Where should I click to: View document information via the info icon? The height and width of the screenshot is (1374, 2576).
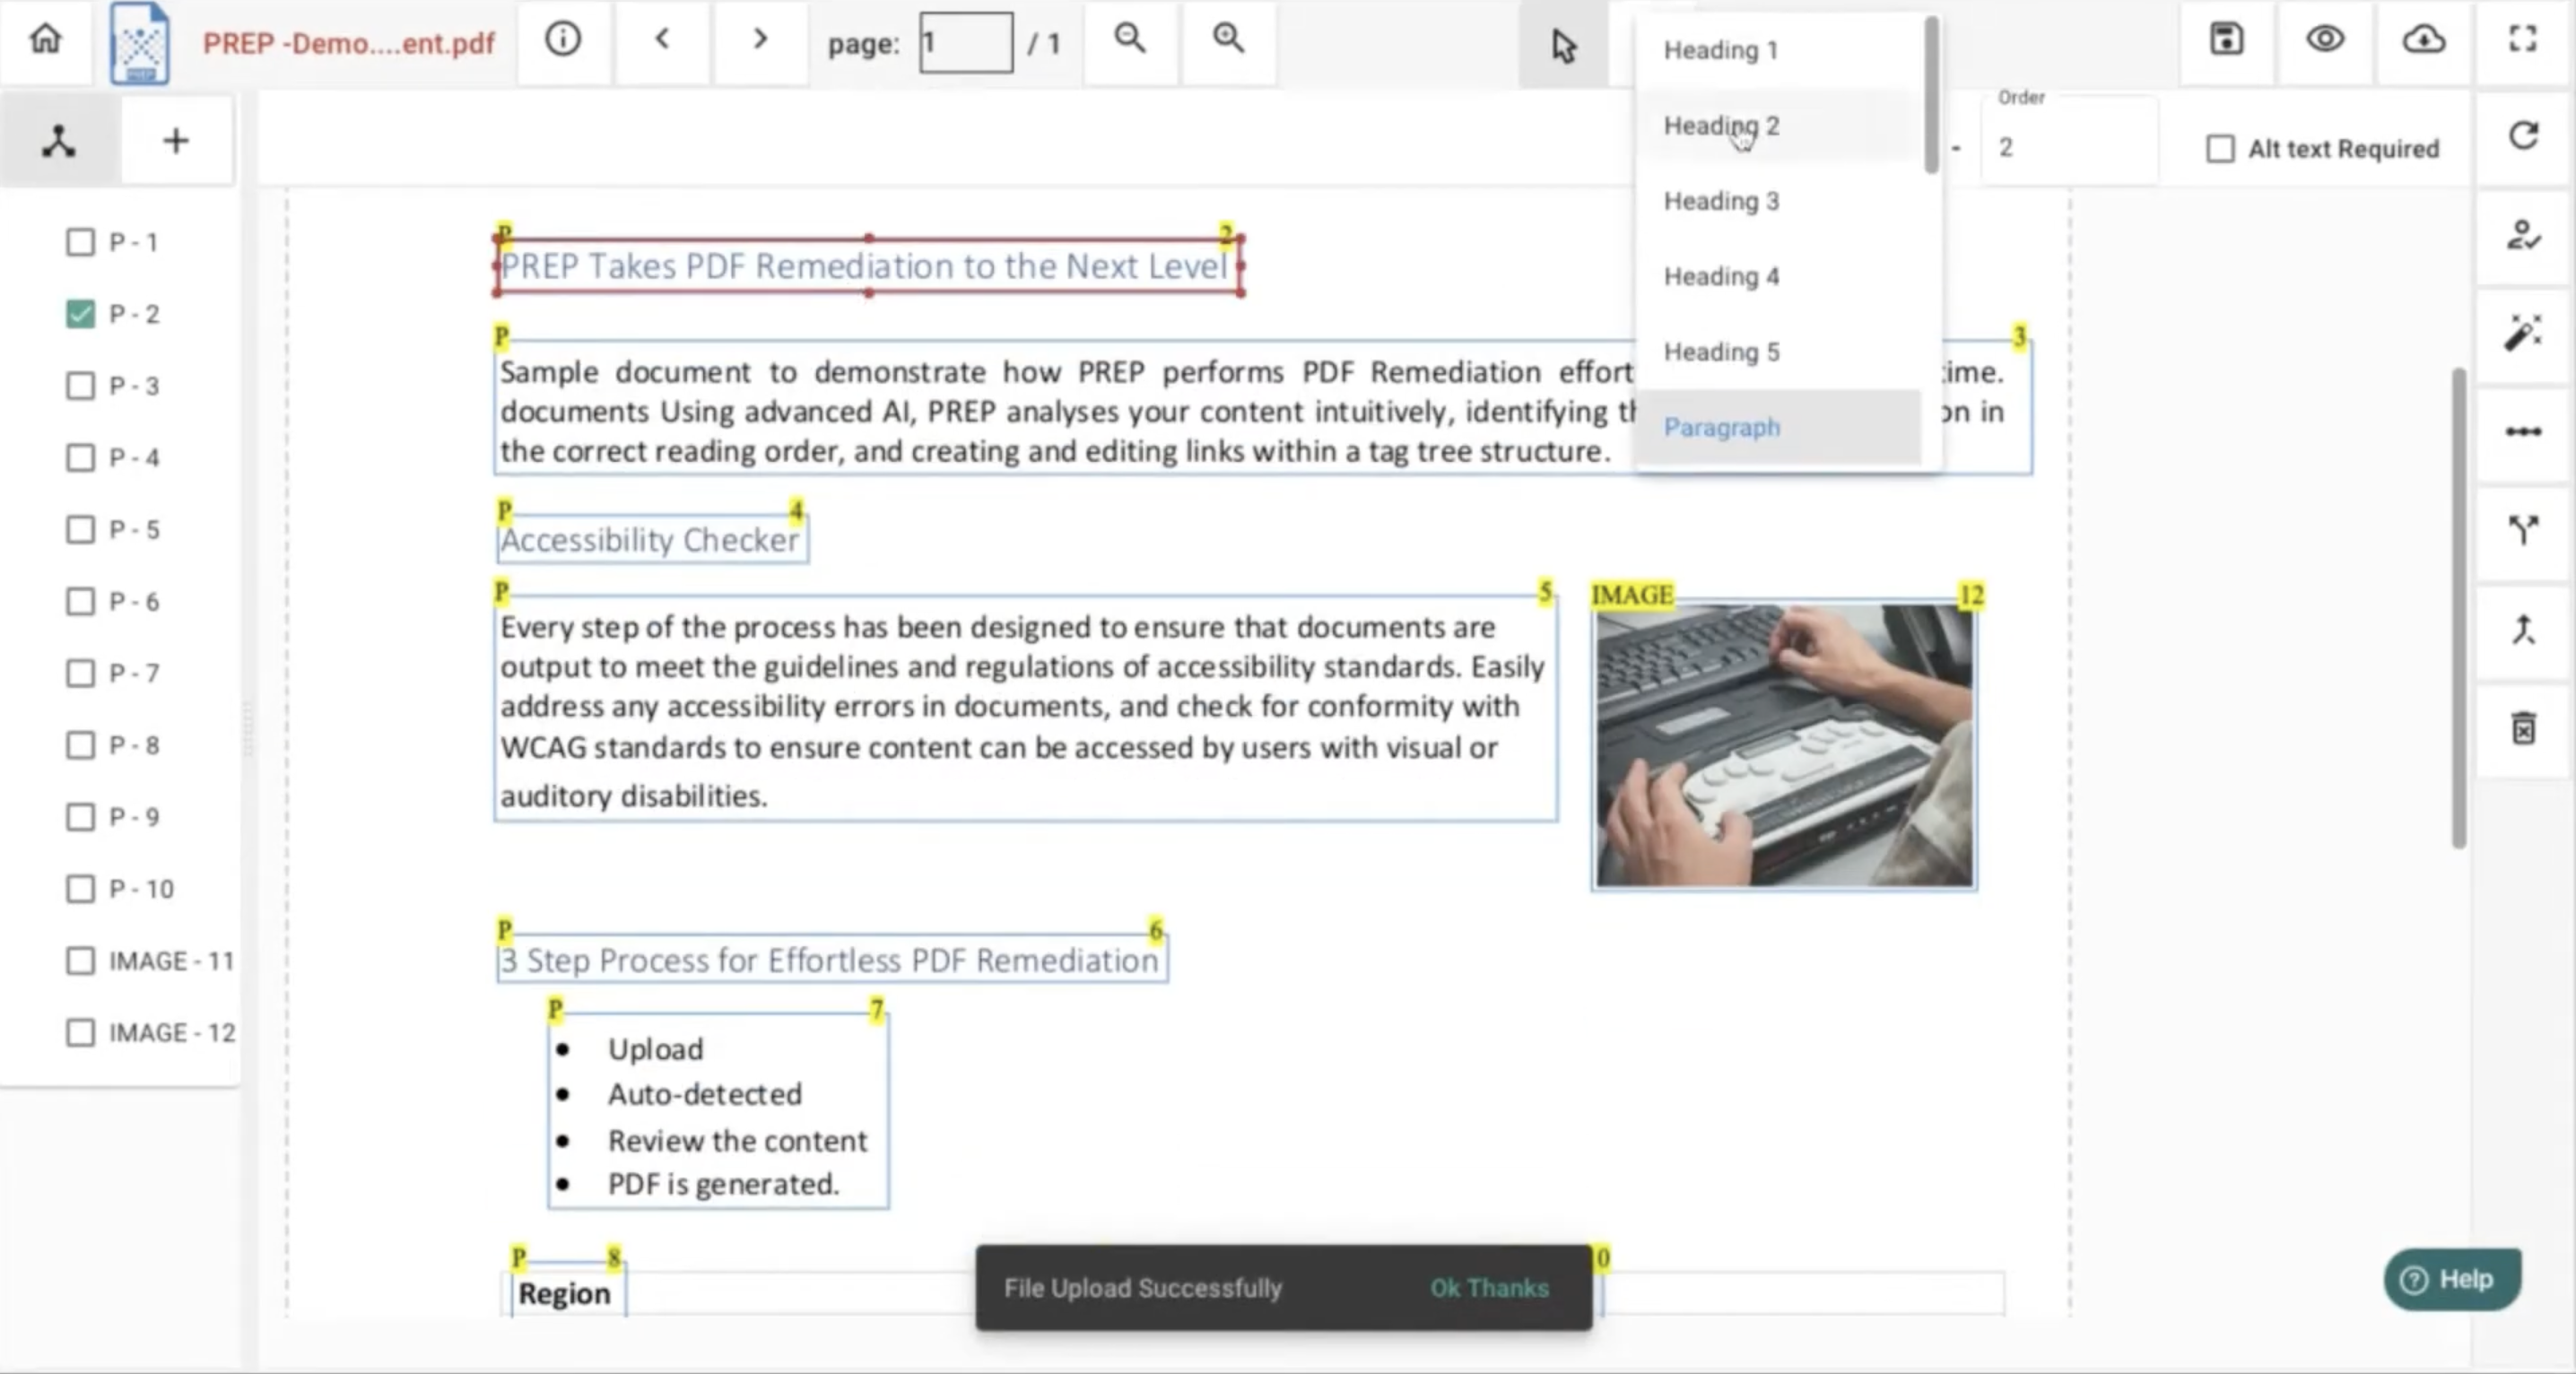tap(563, 41)
